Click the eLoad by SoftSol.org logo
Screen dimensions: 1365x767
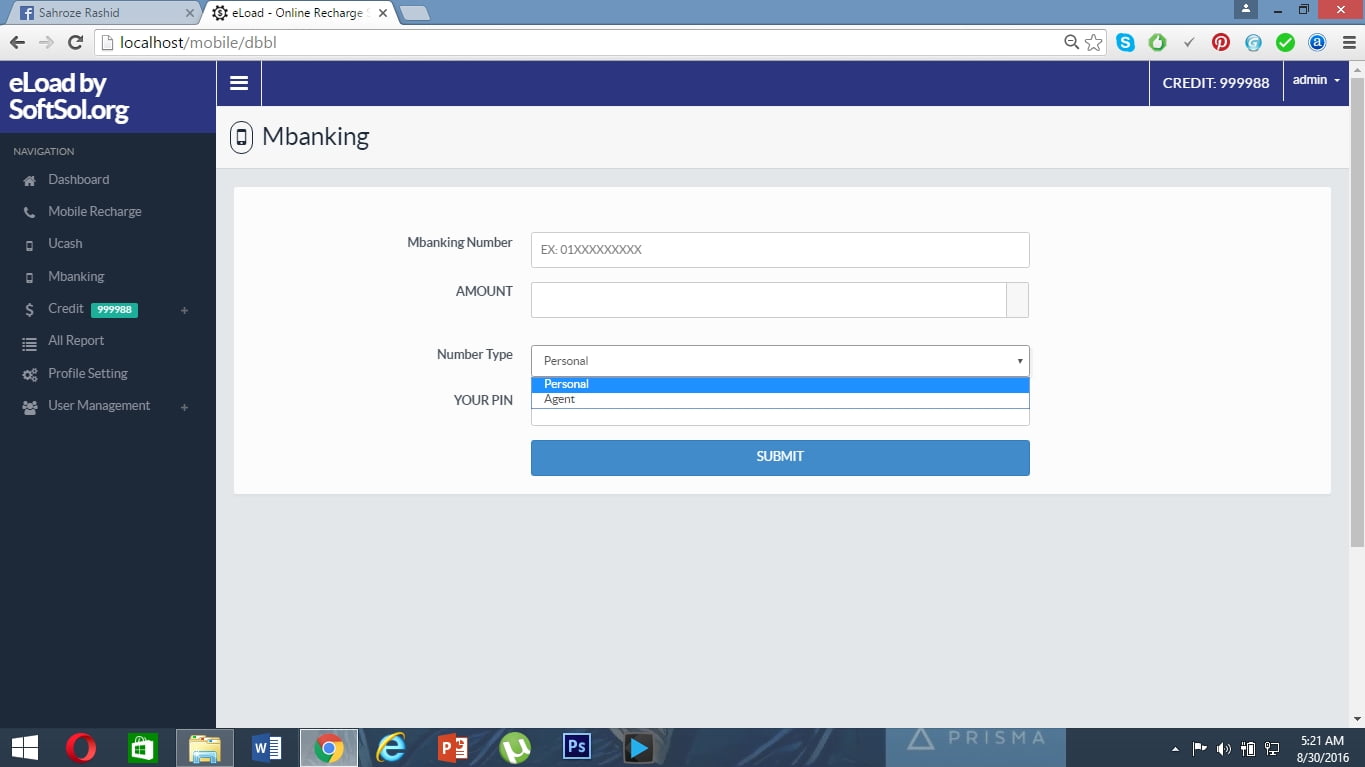[68, 97]
